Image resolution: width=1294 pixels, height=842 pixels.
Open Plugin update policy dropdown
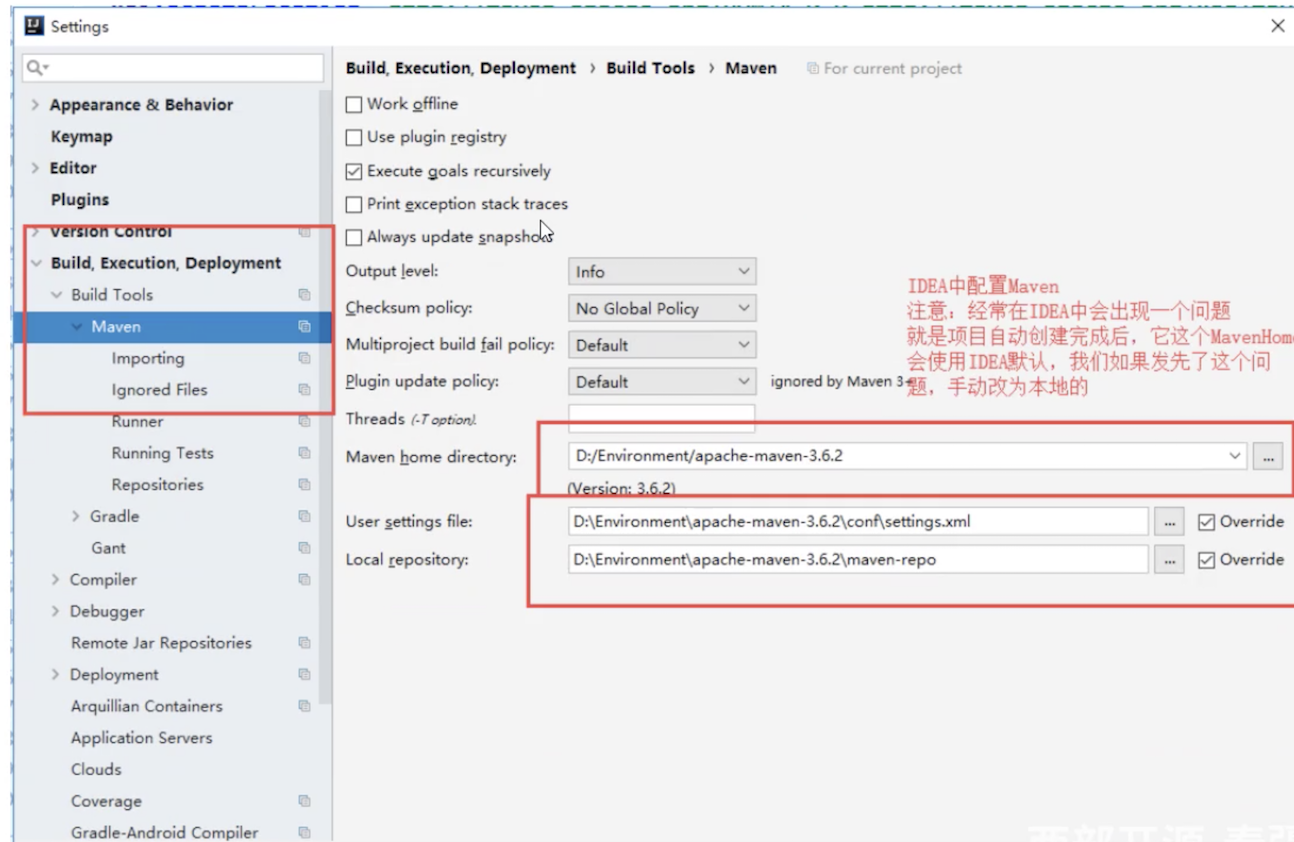coord(662,382)
